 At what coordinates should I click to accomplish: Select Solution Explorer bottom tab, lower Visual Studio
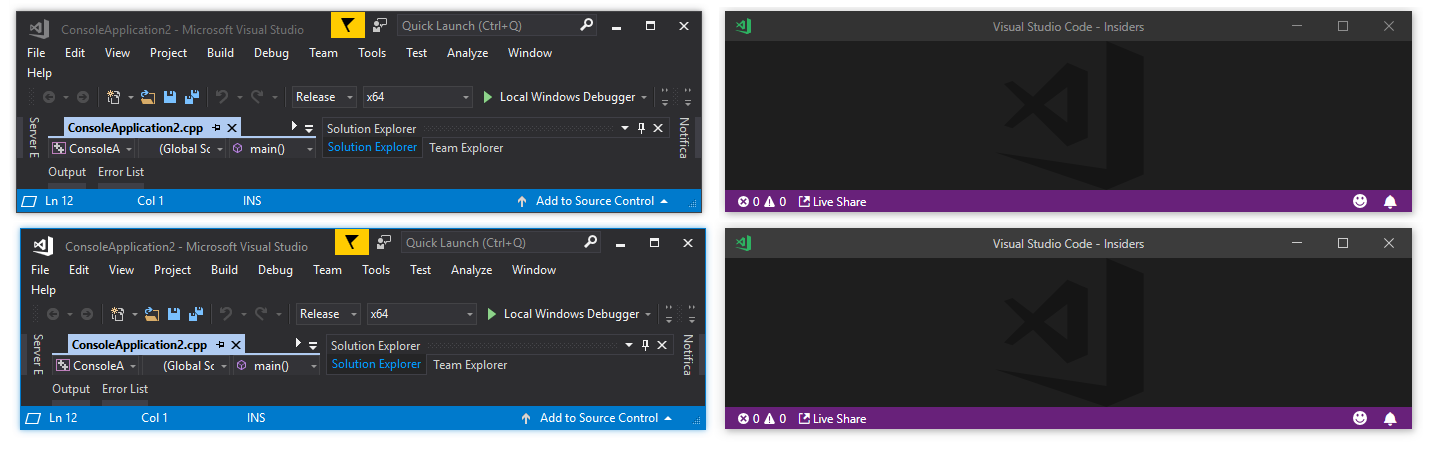375,364
